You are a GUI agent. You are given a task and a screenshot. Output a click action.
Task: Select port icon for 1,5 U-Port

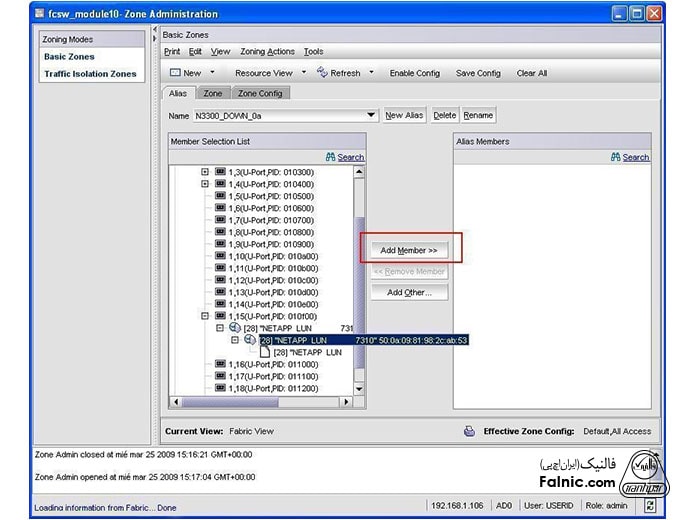(220, 196)
